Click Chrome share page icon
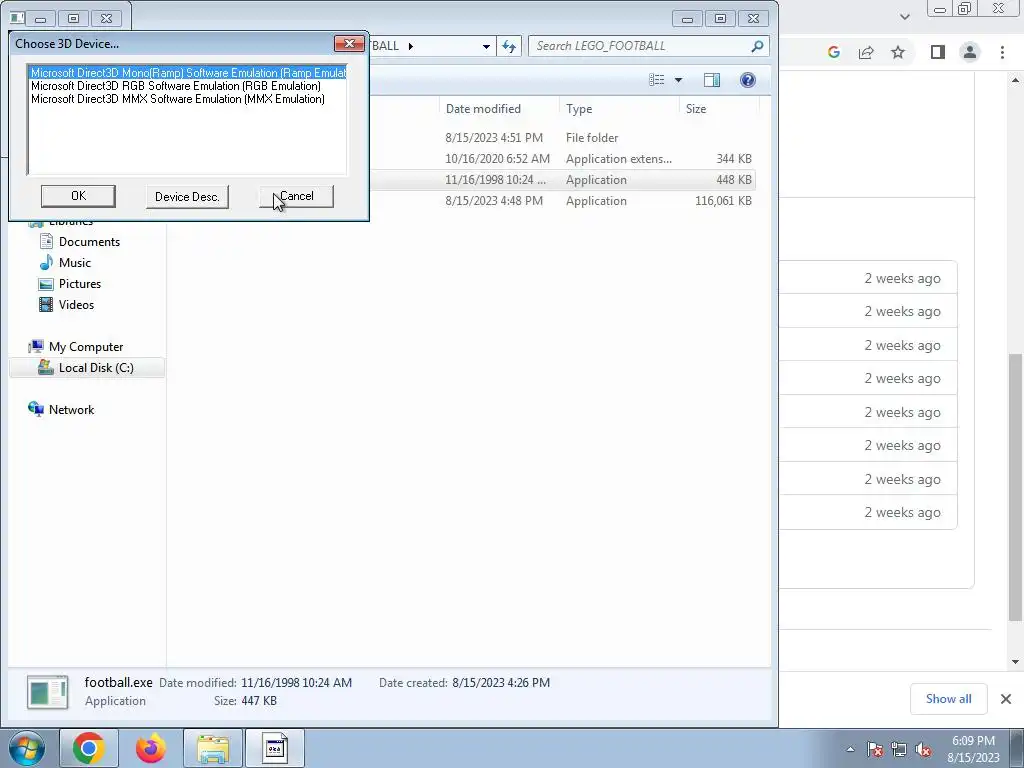The height and width of the screenshot is (768, 1024). click(x=866, y=52)
